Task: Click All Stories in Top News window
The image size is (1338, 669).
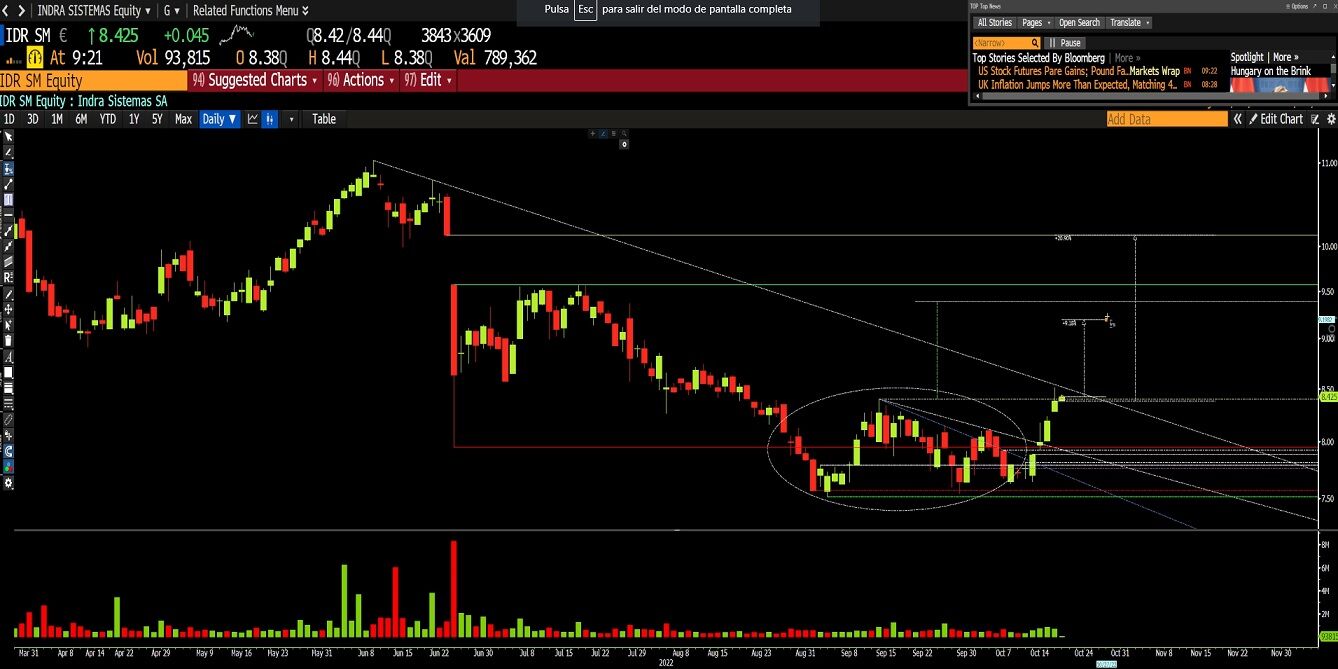Action: click(995, 22)
